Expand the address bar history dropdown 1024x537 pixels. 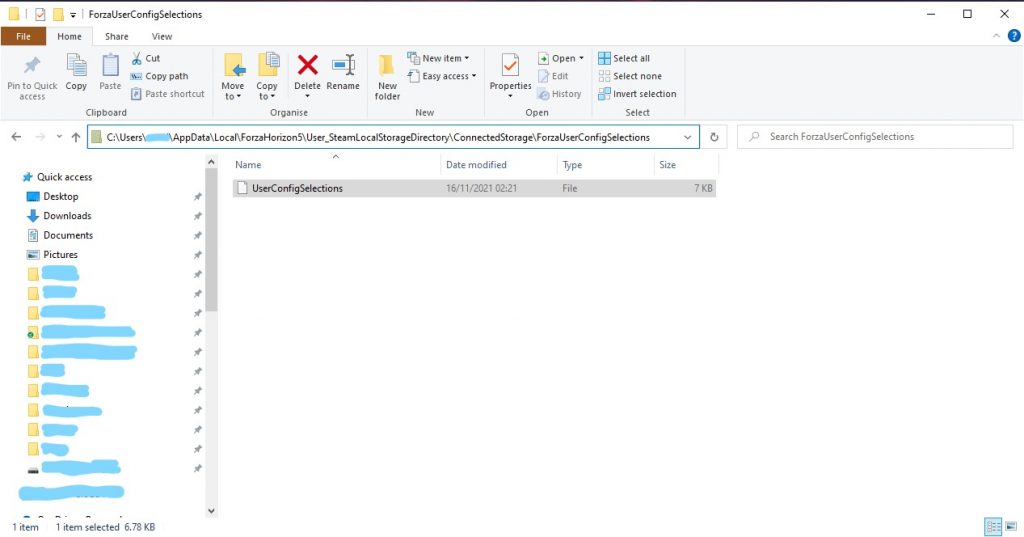click(x=688, y=137)
